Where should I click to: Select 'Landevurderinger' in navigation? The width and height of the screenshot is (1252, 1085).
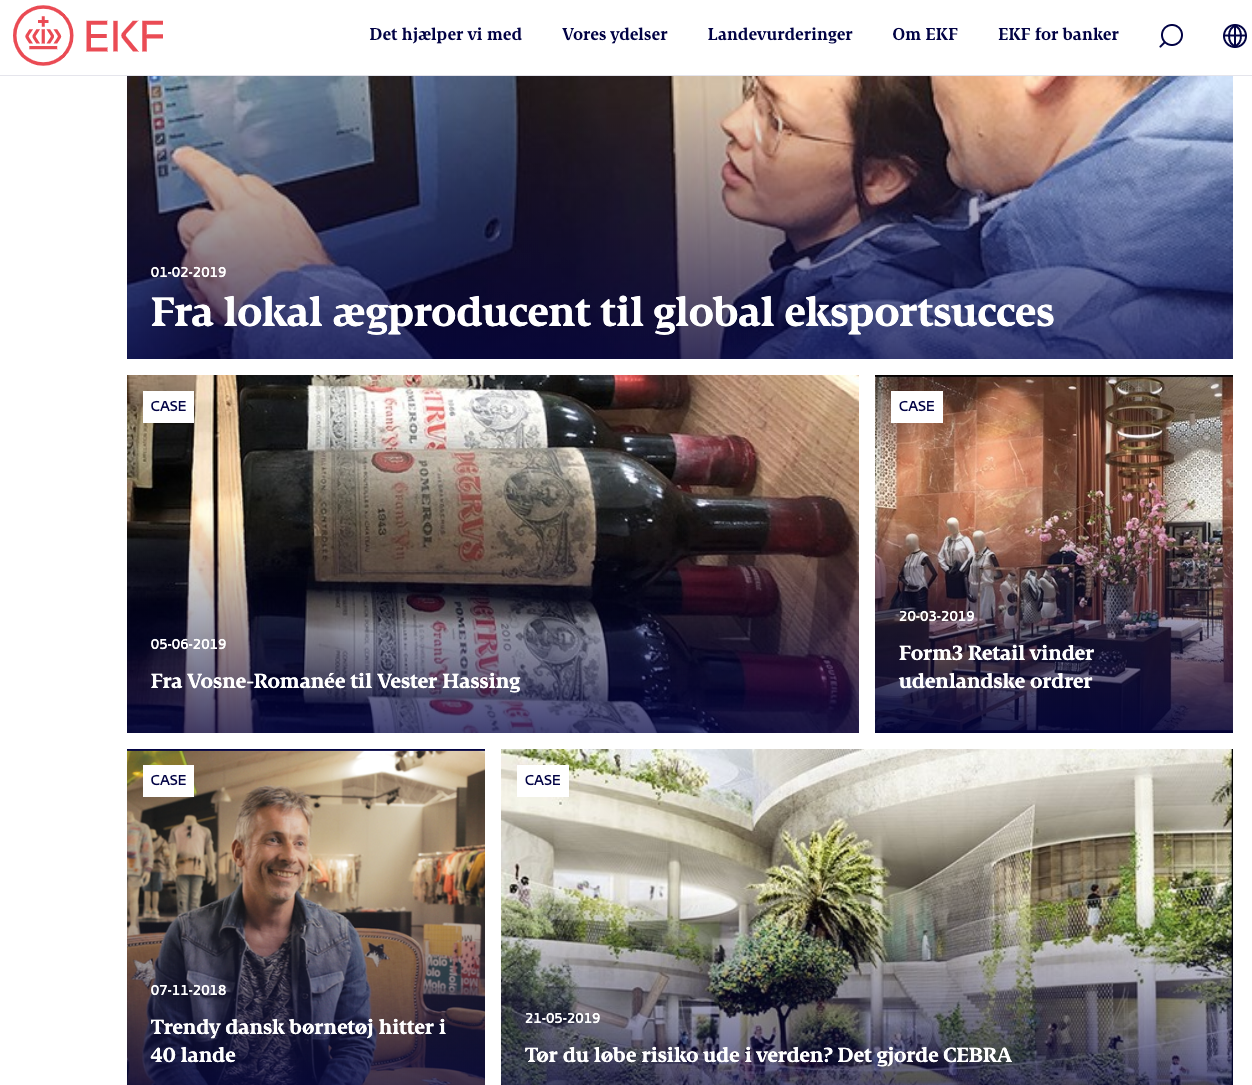pyautogui.click(x=780, y=35)
